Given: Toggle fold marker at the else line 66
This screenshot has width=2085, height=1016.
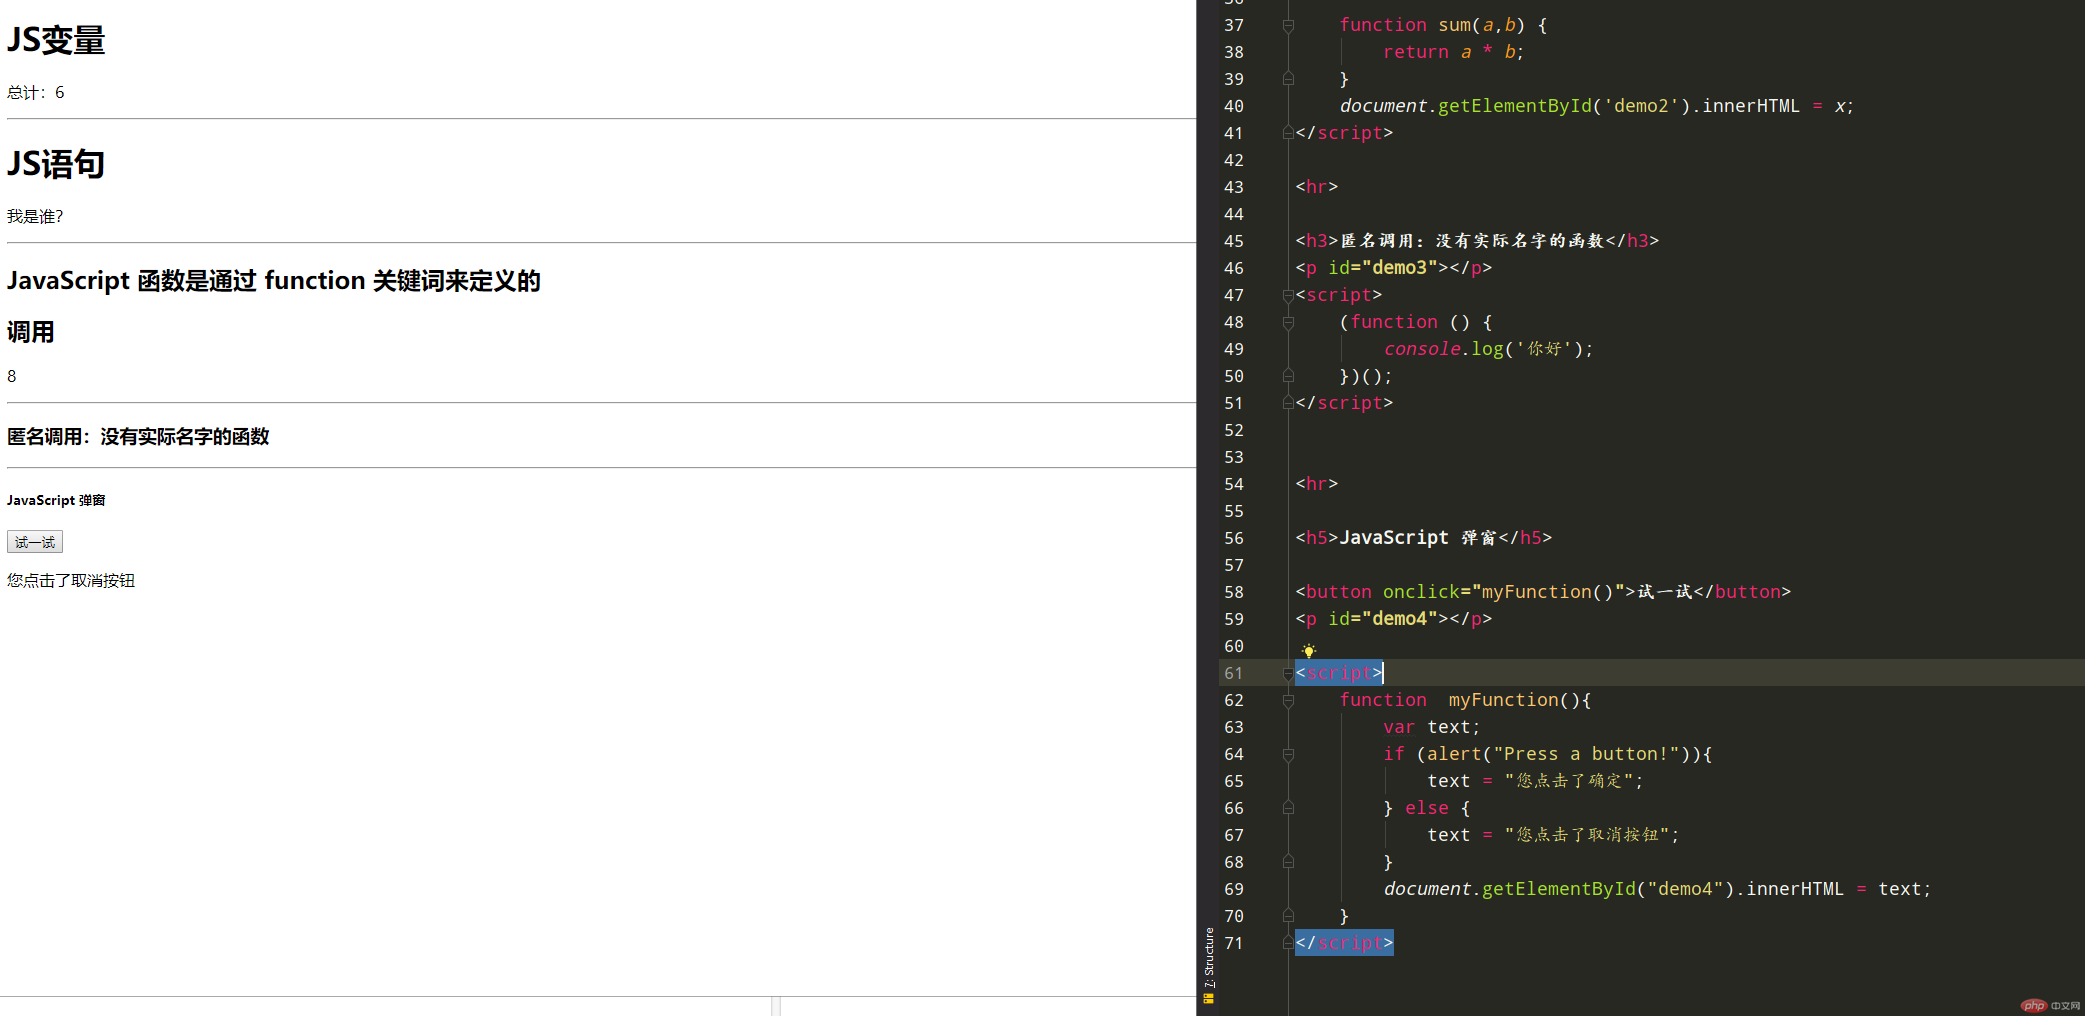Looking at the screenshot, I should pyautogui.click(x=1288, y=808).
